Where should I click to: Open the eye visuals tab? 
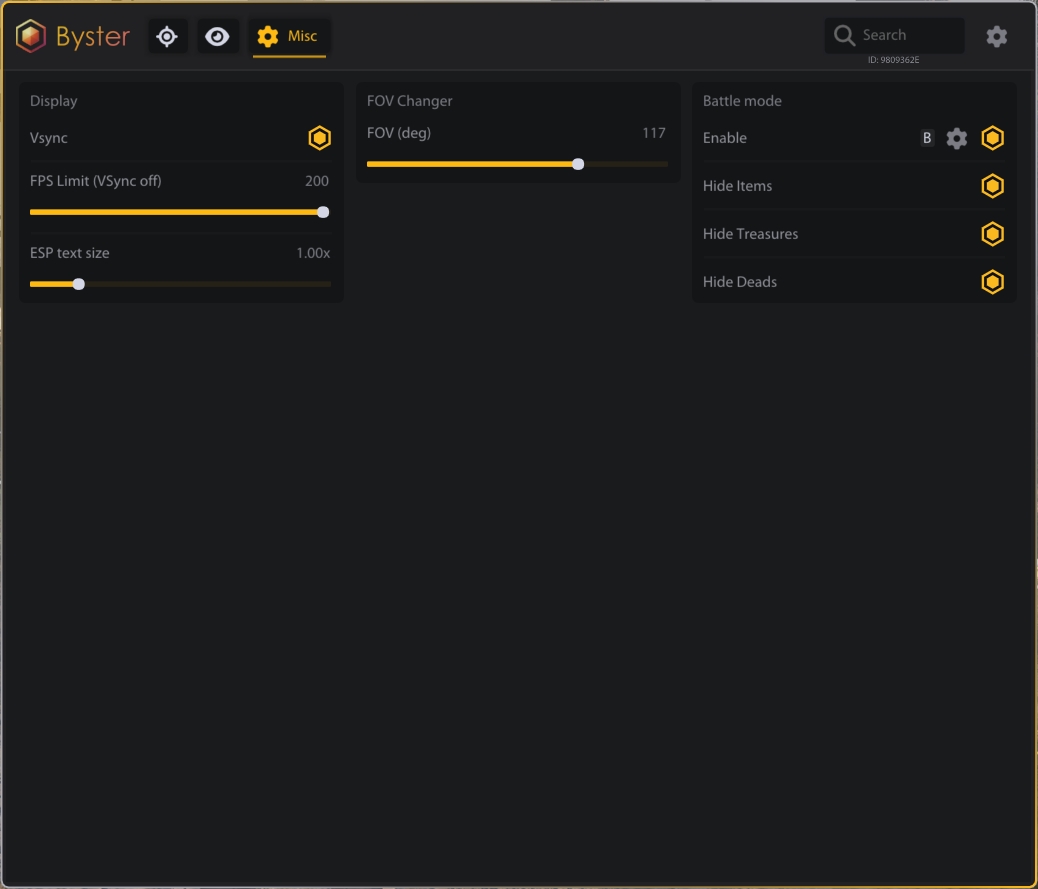[217, 36]
